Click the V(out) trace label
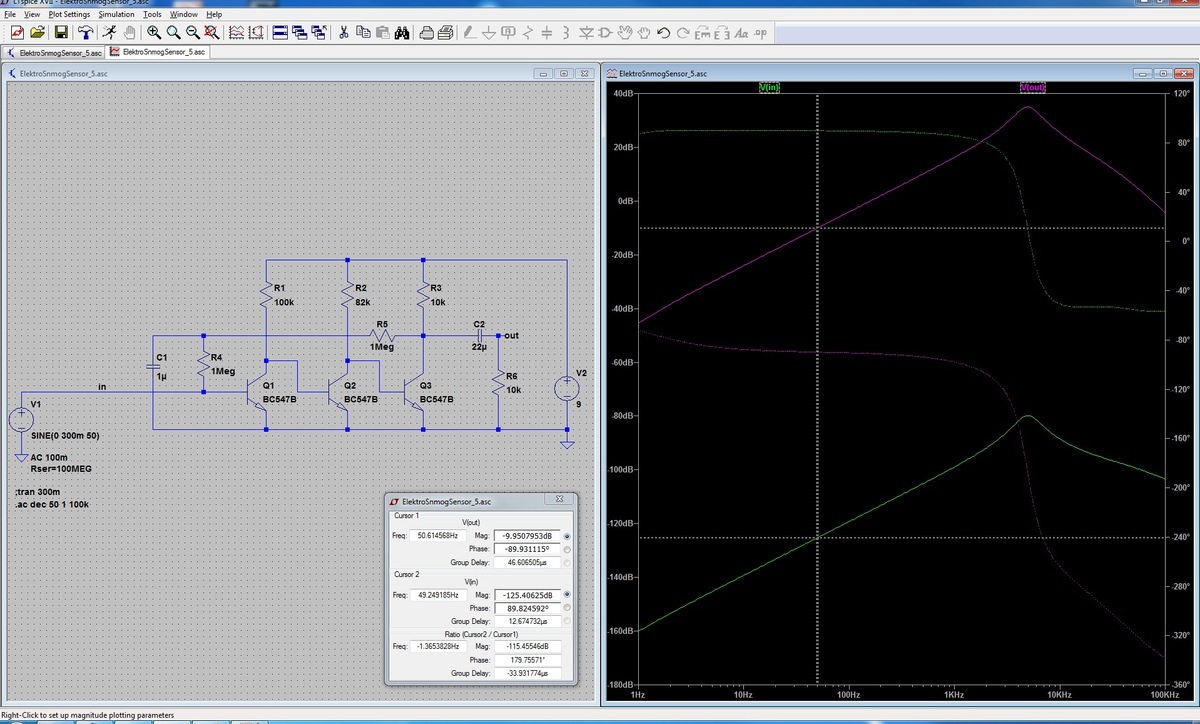 pyautogui.click(x=1032, y=88)
